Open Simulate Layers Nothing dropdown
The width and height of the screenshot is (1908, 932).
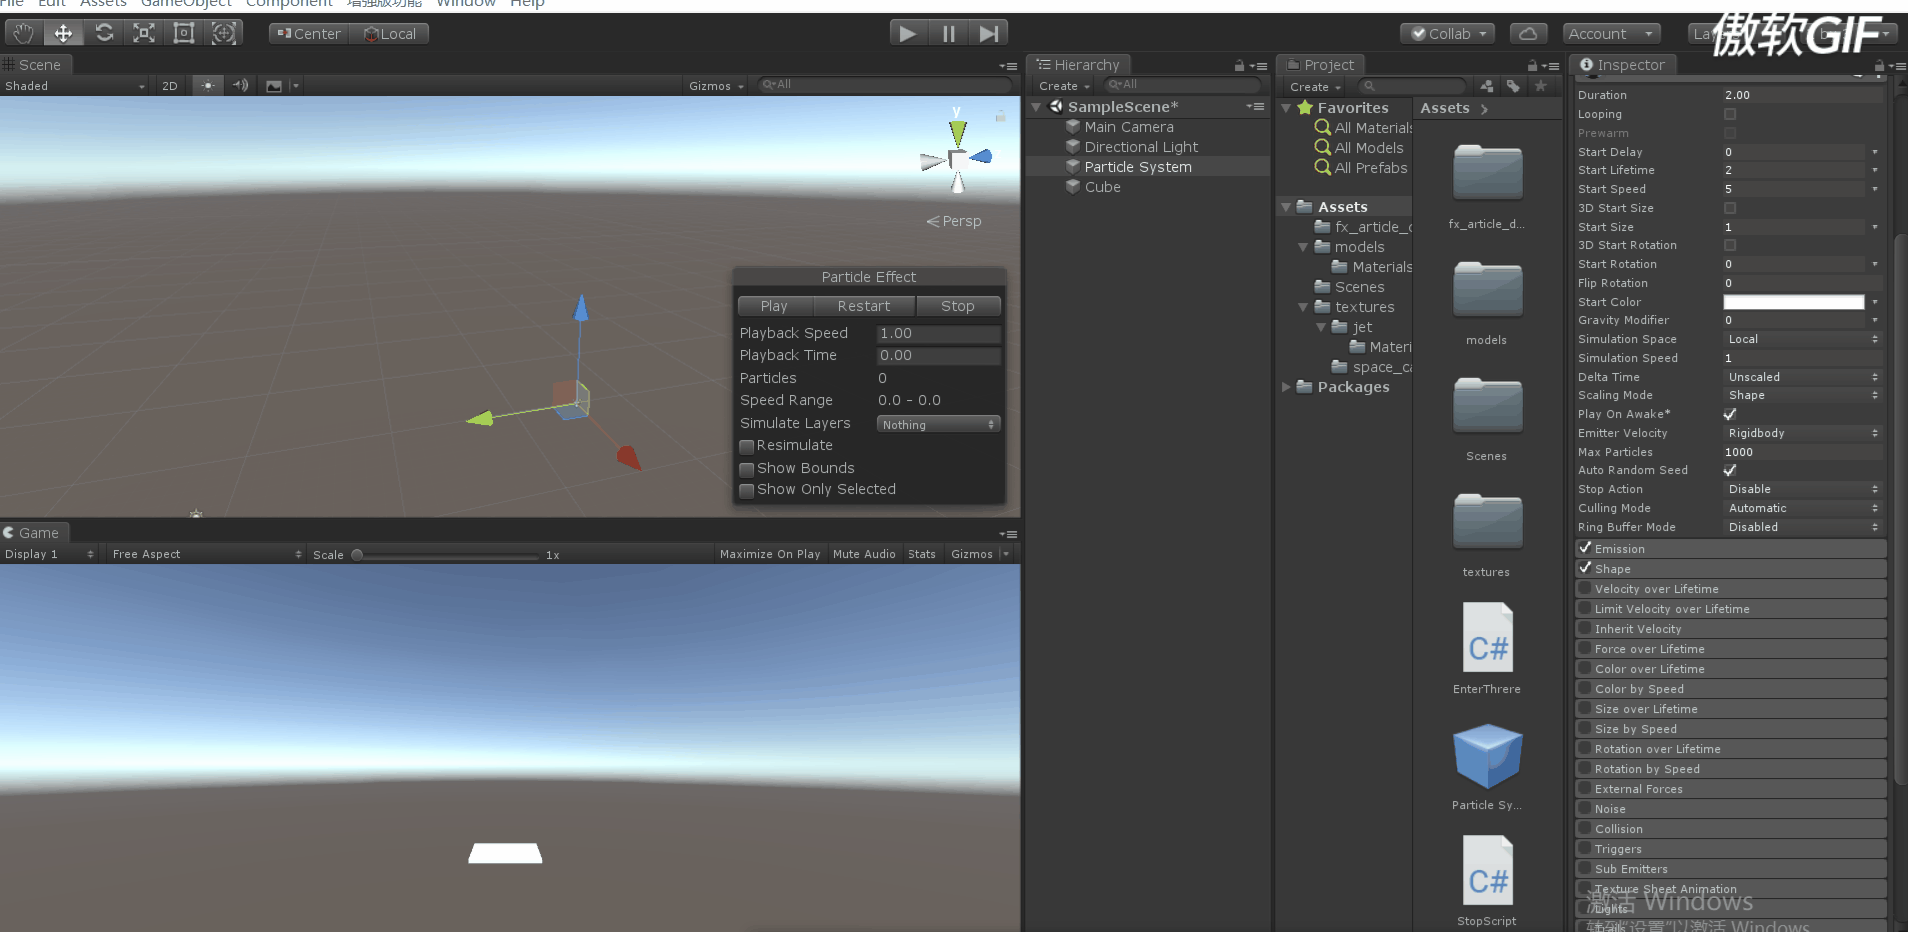point(938,424)
